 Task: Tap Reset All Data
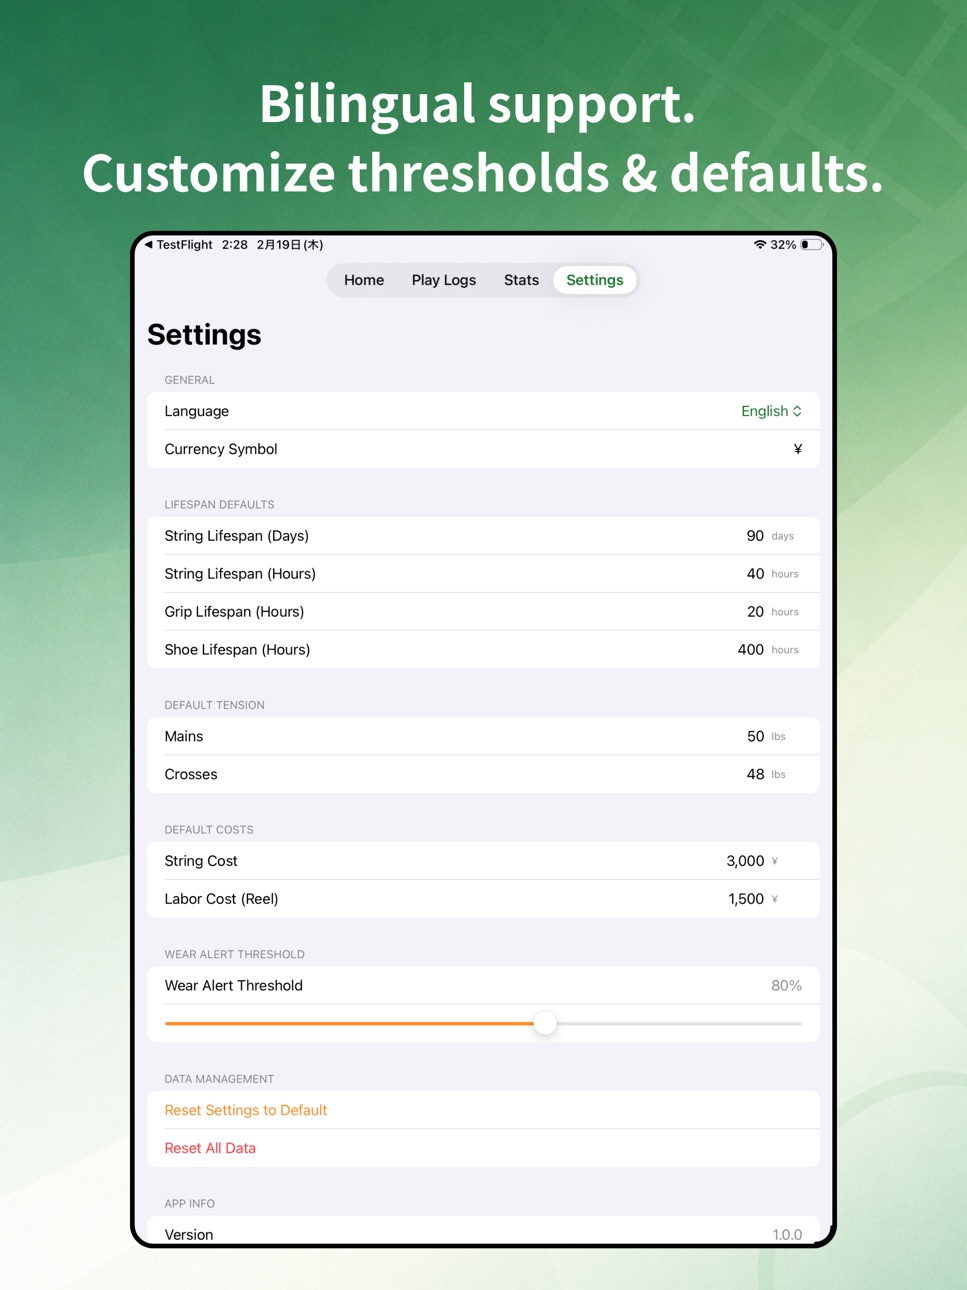click(x=210, y=1148)
